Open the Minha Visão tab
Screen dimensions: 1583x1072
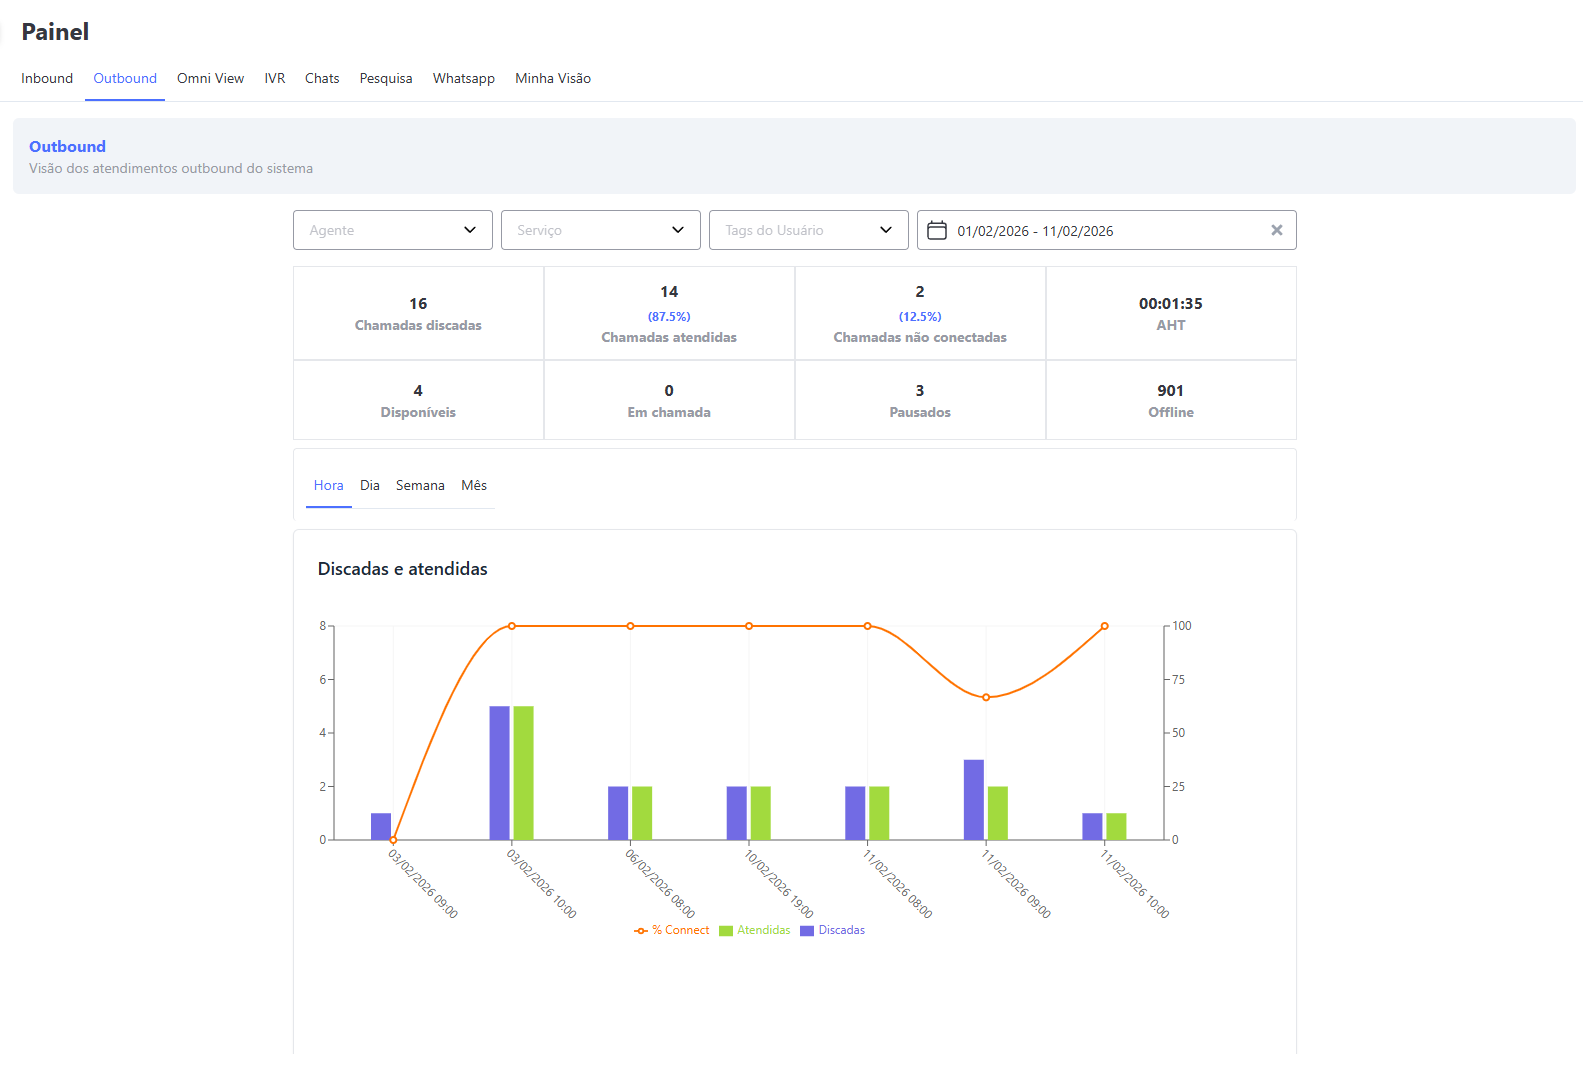coord(552,78)
